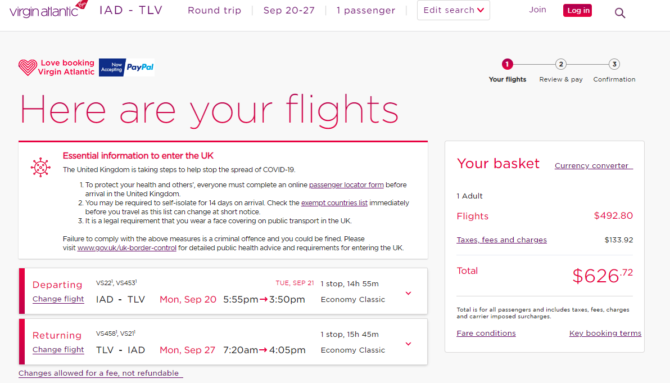Image resolution: width=670 pixels, height=383 pixels.
Task: Change flight for the Departing leg
Action: click(58, 299)
